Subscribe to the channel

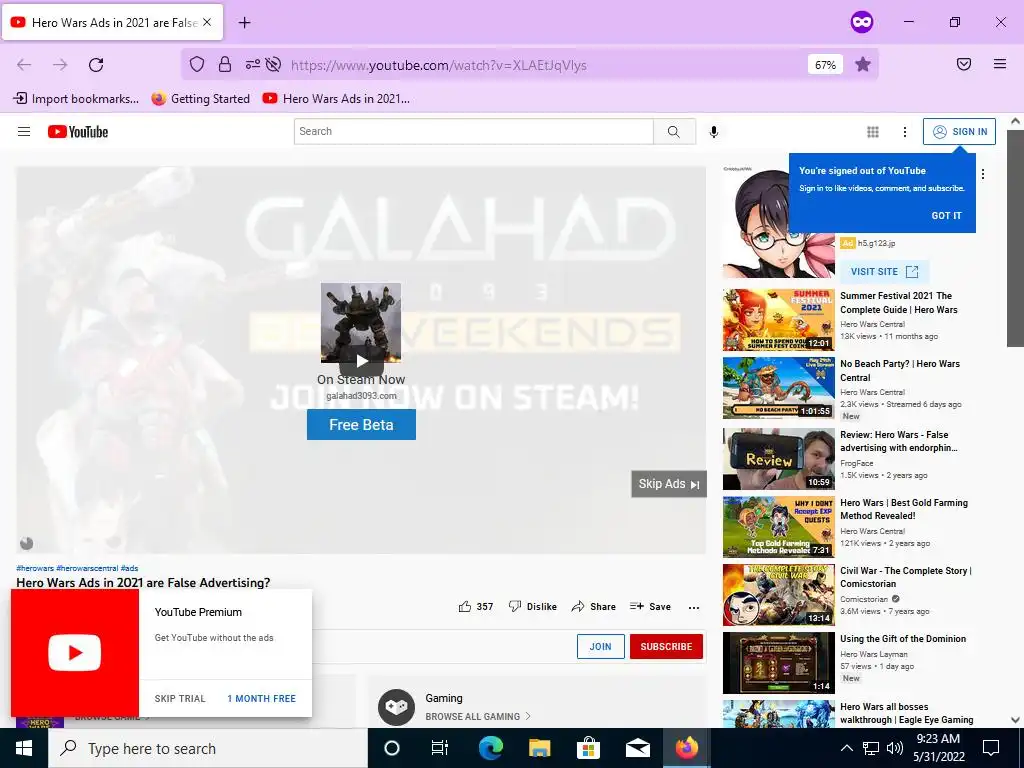(666, 647)
